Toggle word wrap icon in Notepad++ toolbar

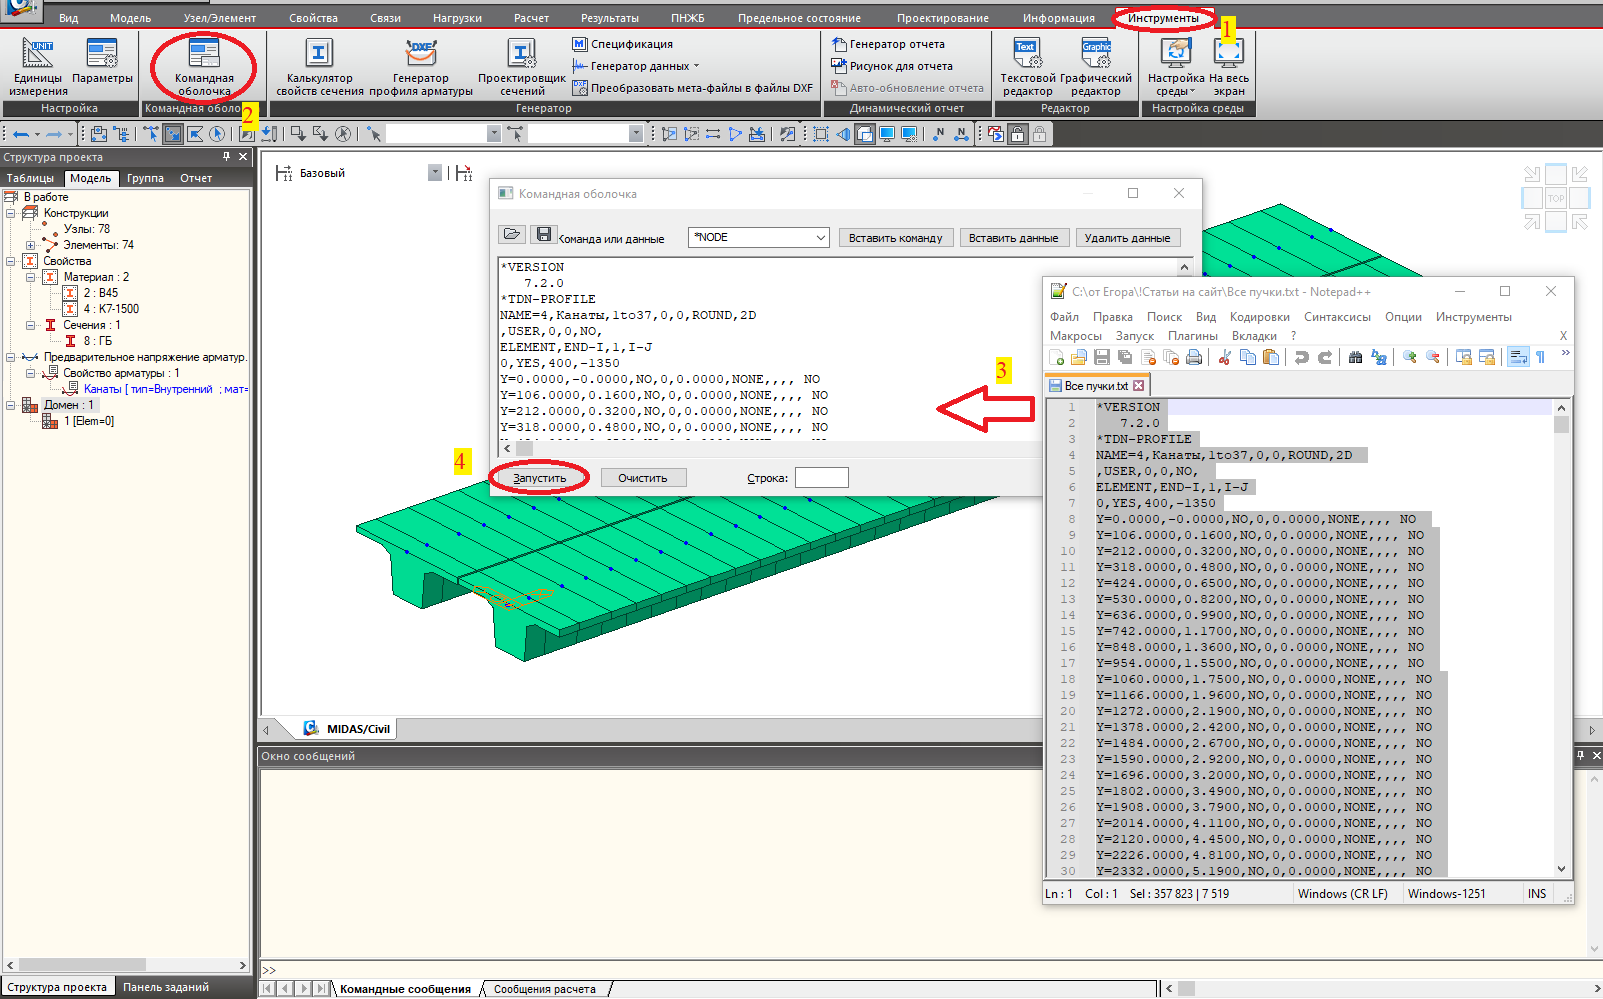point(1517,357)
